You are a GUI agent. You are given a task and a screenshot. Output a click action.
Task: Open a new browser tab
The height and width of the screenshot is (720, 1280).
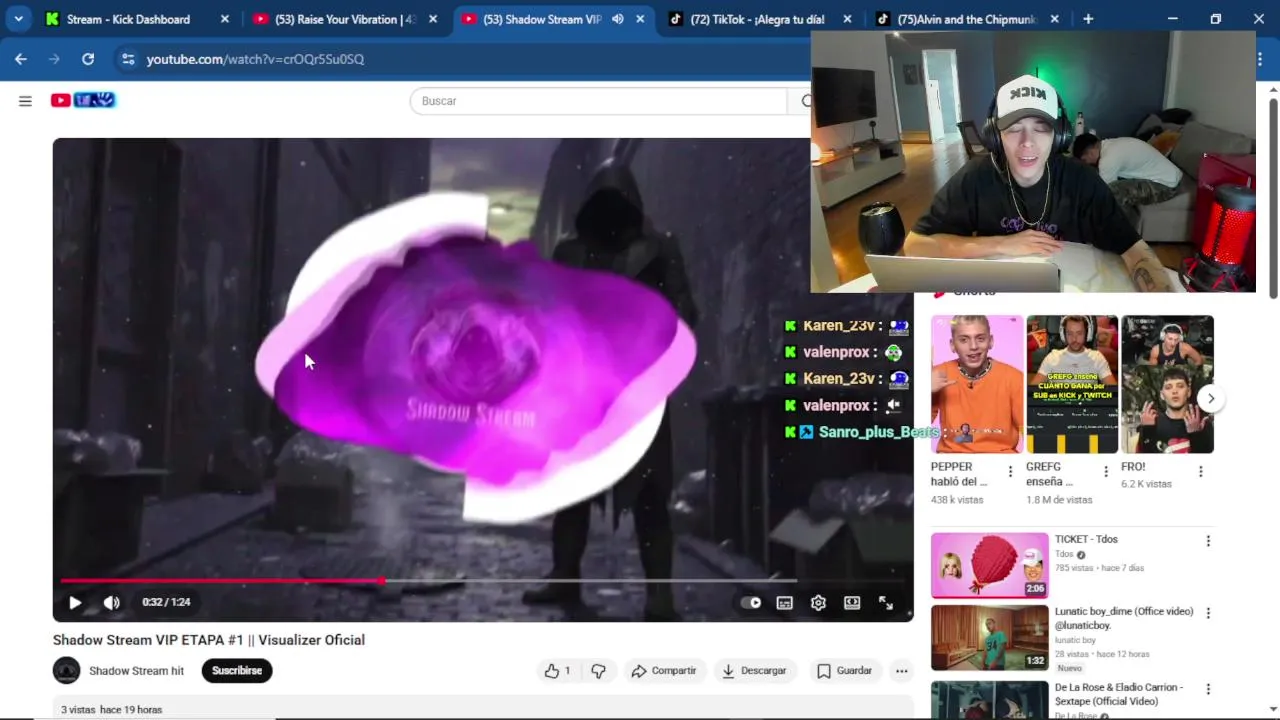(x=1088, y=19)
